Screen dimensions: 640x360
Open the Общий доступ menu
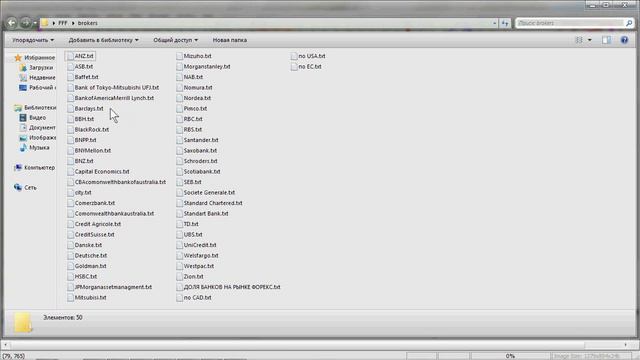[176, 40]
